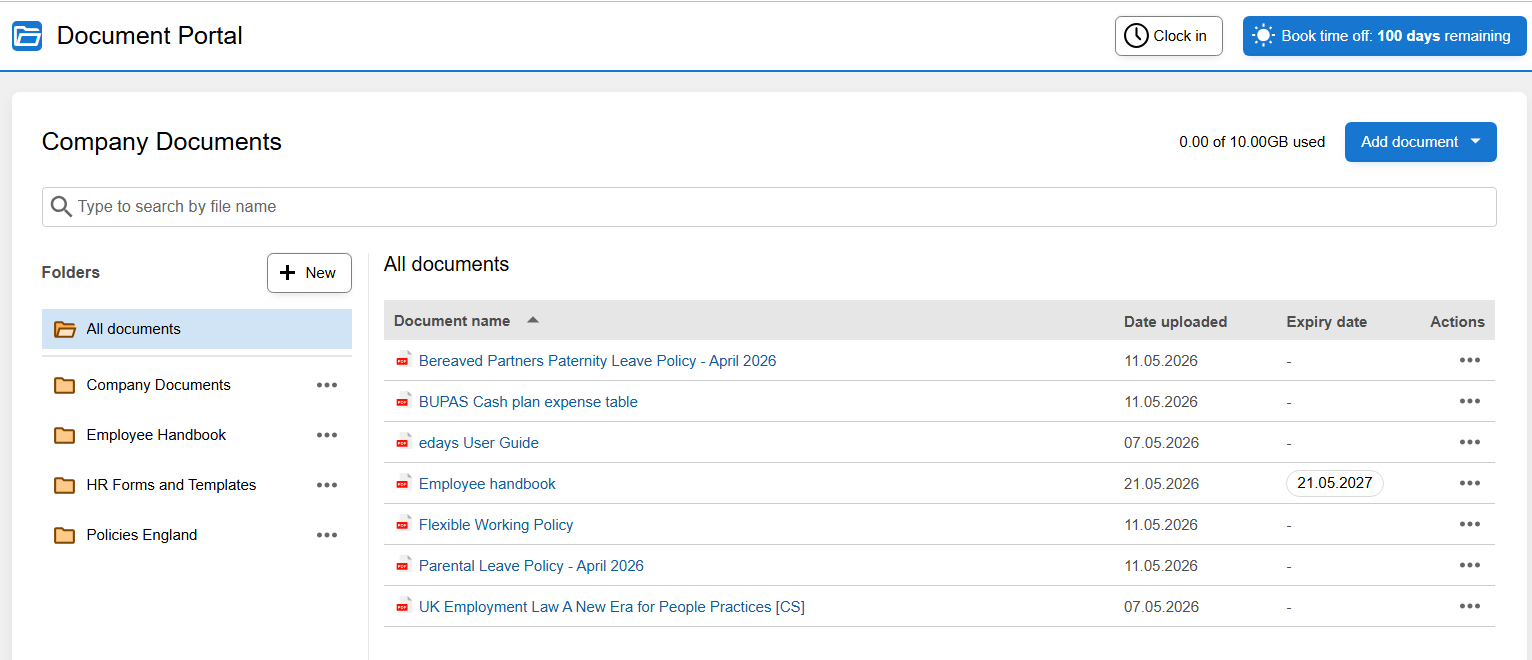Click the sun icon beside Book time off
The image size is (1532, 660).
click(1264, 36)
